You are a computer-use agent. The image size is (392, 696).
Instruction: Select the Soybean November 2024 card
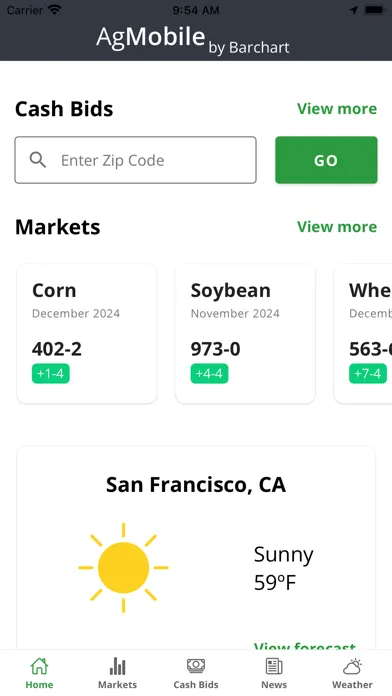point(245,334)
